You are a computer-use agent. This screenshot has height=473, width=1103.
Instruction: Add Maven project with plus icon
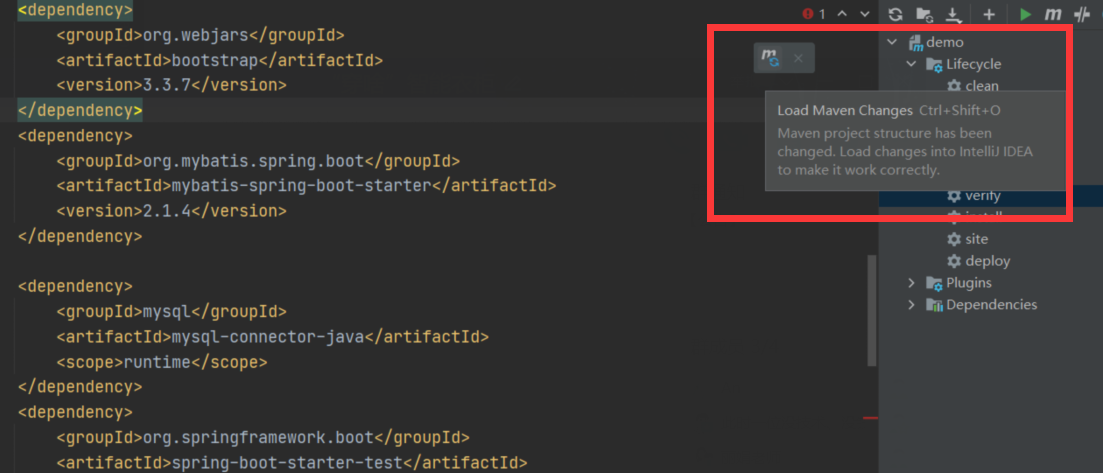pos(989,15)
